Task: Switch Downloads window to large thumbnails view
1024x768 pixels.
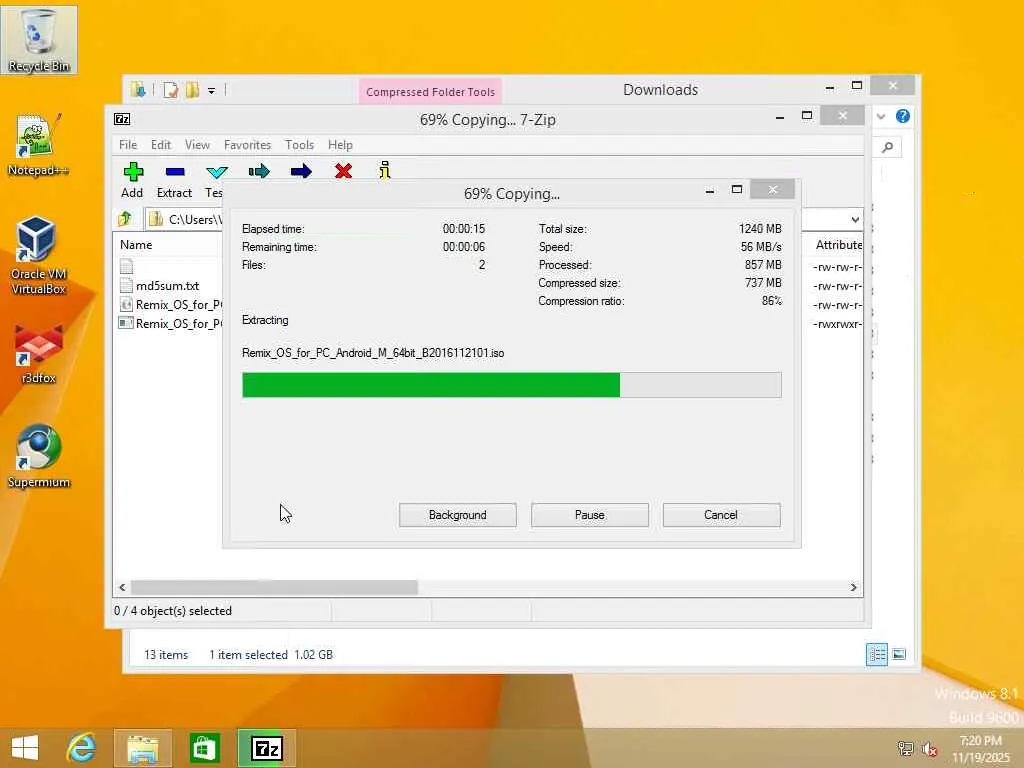Action: click(899, 654)
